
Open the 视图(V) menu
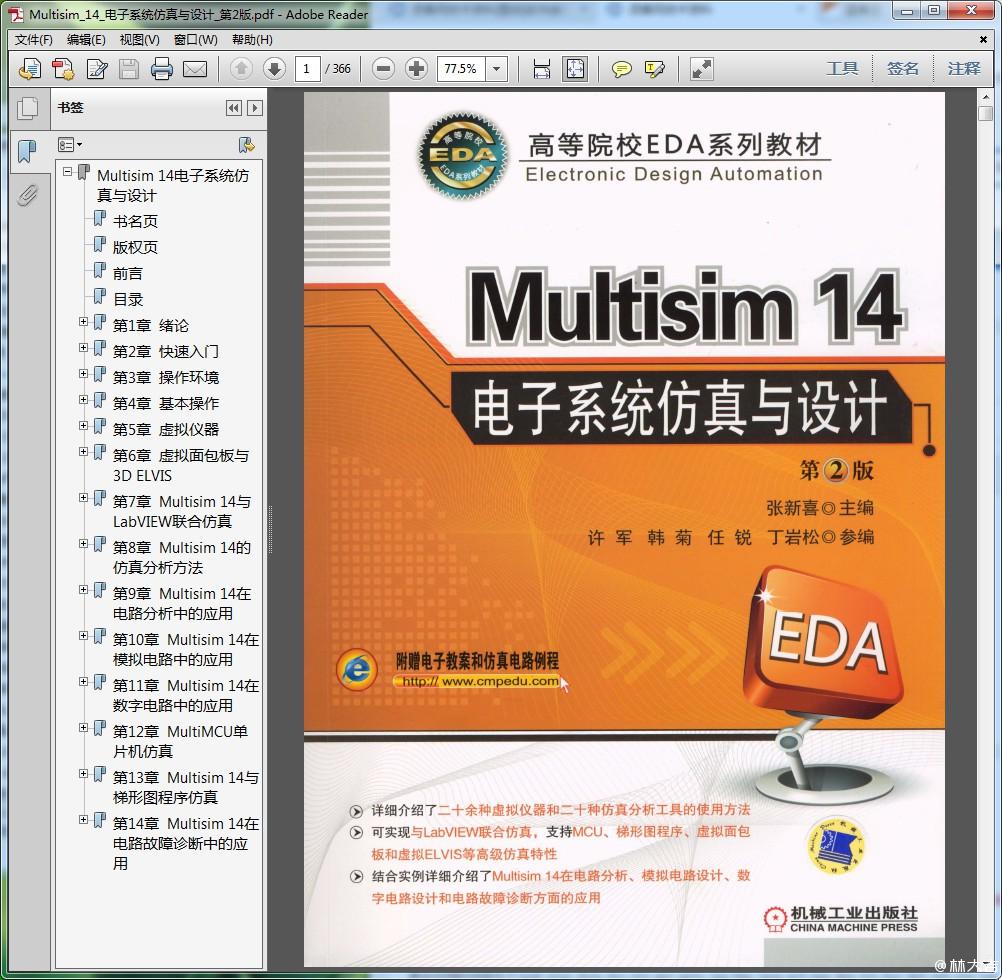(x=139, y=40)
